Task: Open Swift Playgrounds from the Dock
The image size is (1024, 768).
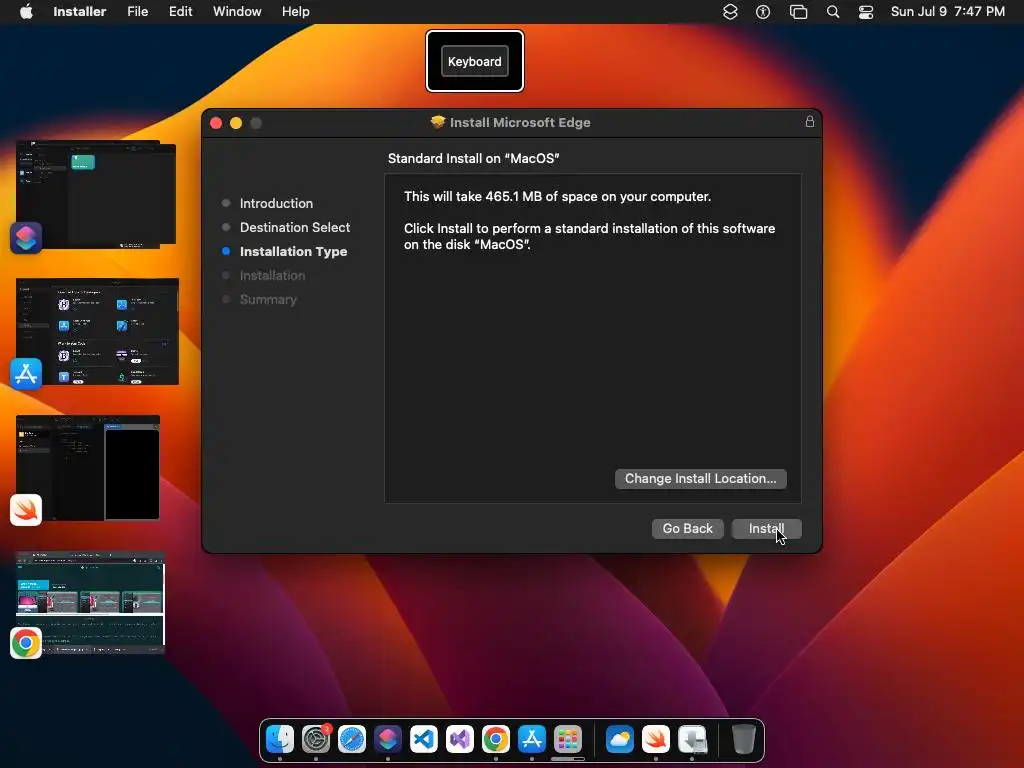Action: 656,739
